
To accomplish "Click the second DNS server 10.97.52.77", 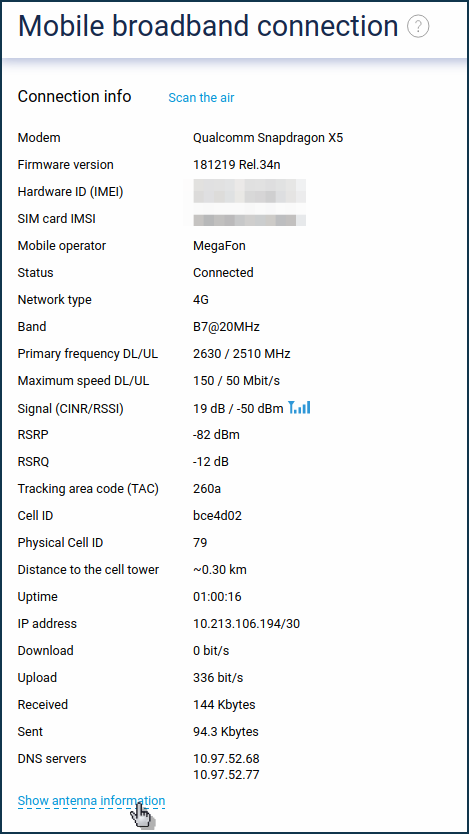I will 226,774.
